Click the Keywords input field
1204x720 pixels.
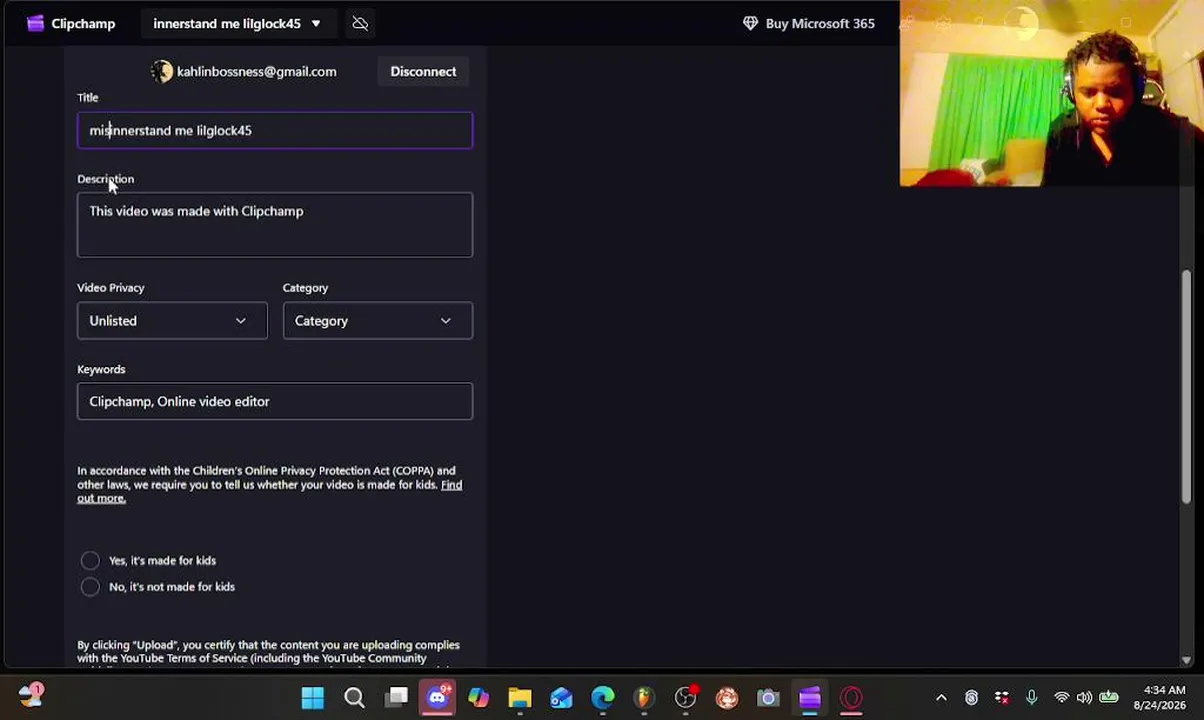point(275,401)
